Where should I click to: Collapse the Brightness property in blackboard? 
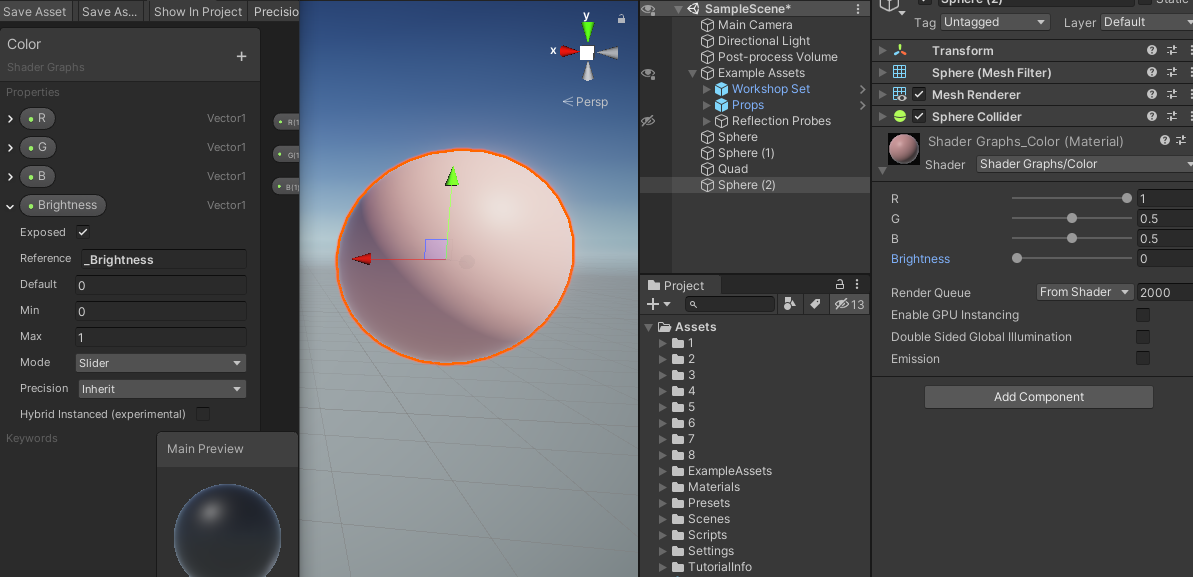(x=10, y=206)
